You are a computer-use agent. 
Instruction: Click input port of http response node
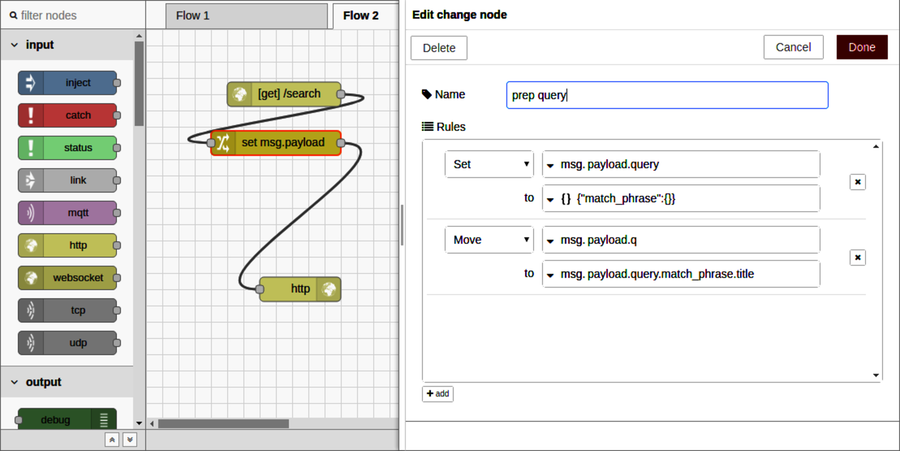[259, 289]
